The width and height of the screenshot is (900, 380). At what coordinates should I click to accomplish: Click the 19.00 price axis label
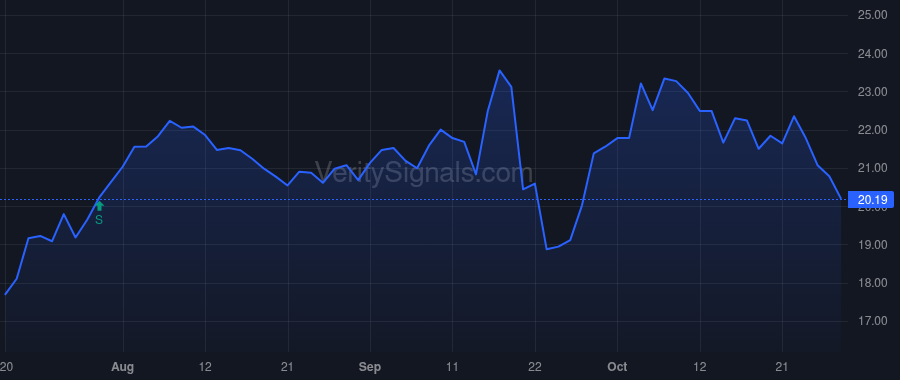point(872,245)
